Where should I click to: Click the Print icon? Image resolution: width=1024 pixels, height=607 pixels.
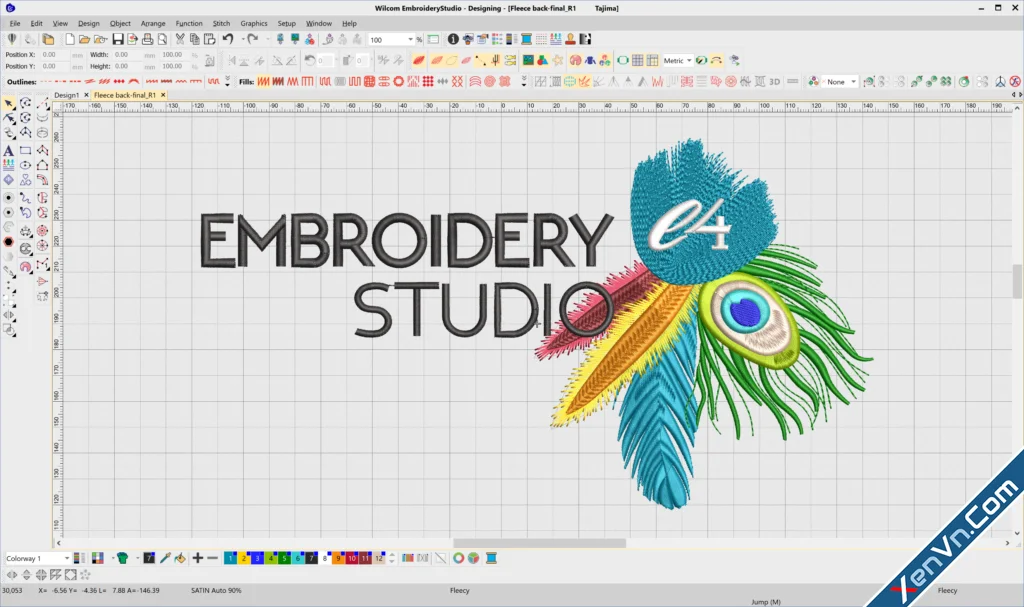tap(148, 40)
